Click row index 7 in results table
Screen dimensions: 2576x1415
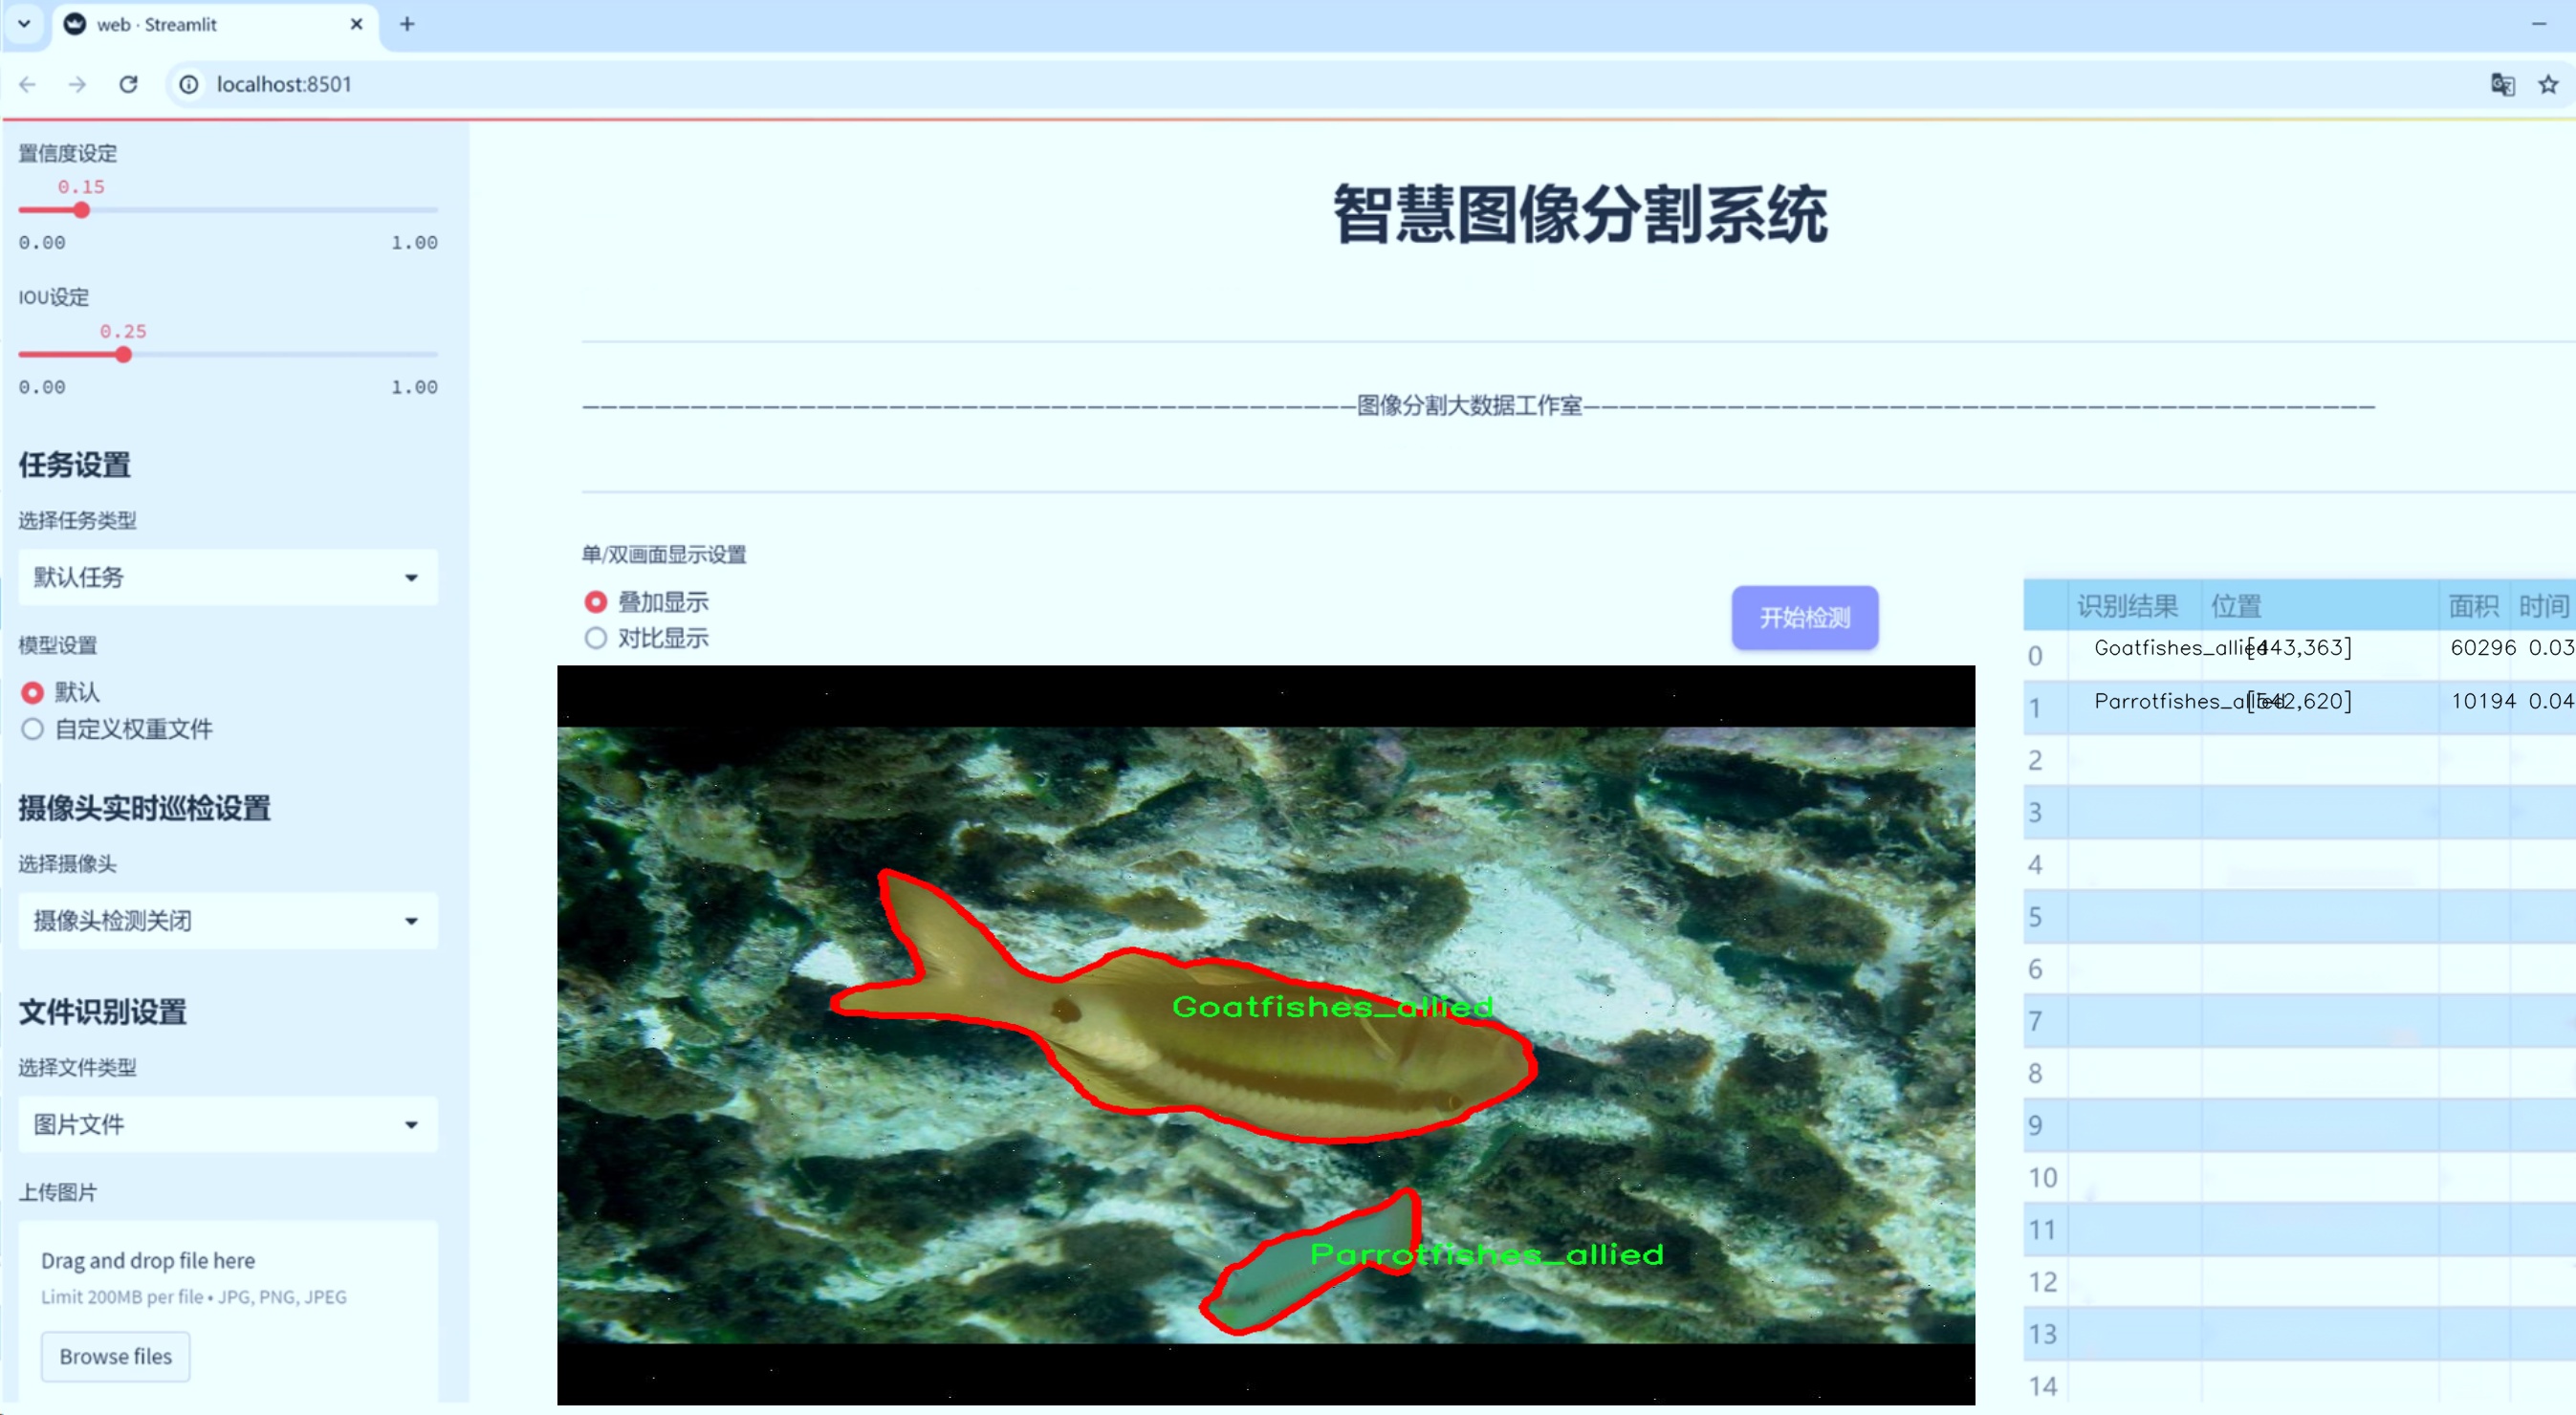click(2035, 1021)
